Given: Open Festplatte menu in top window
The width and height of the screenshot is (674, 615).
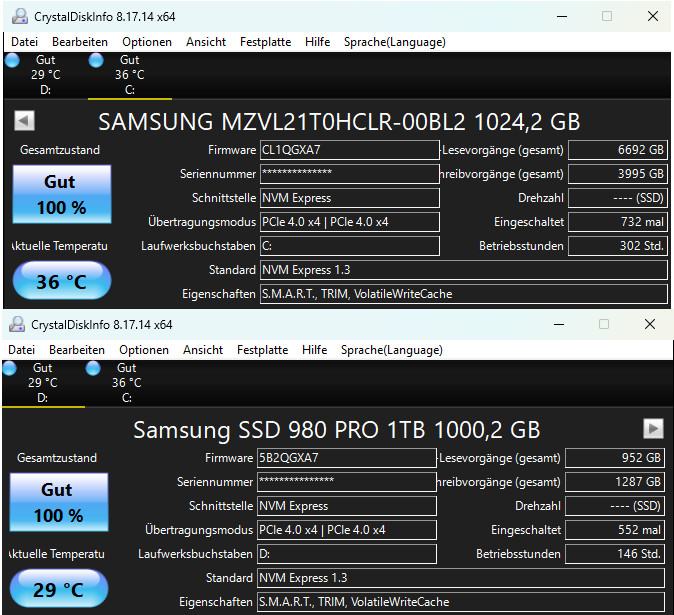Looking at the screenshot, I should (266, 42).
